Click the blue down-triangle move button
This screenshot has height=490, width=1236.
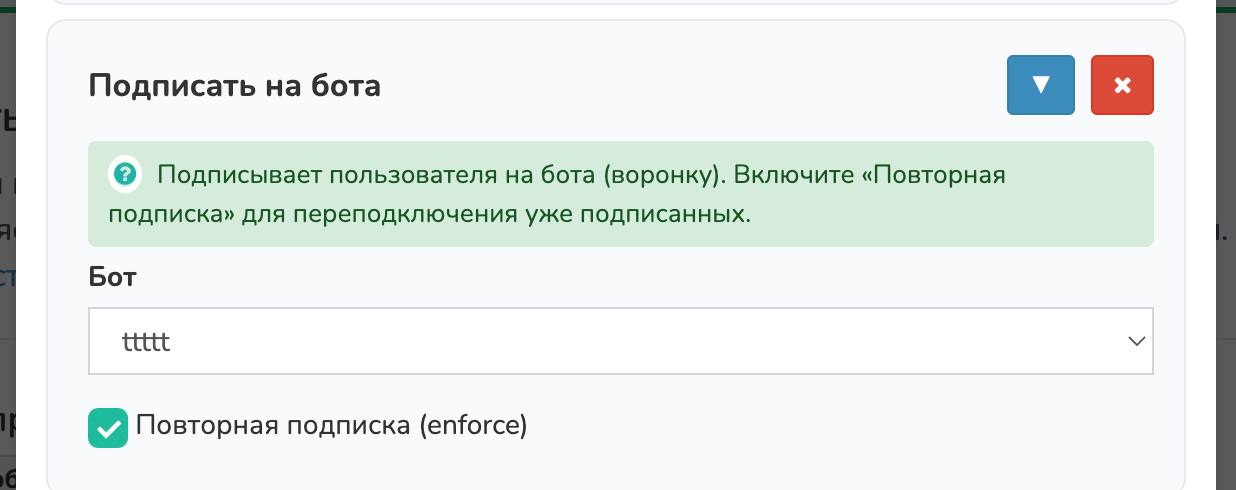tap(1040, 85)
